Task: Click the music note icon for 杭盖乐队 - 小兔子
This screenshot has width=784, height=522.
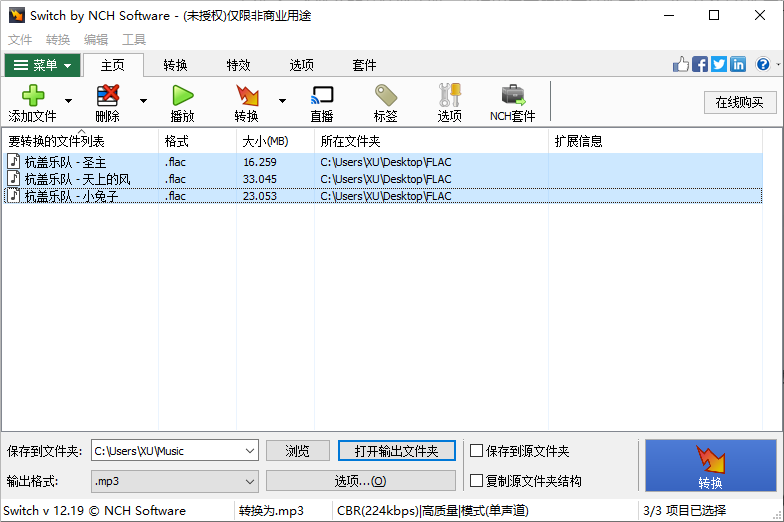Action: click(x=14, y=196)
